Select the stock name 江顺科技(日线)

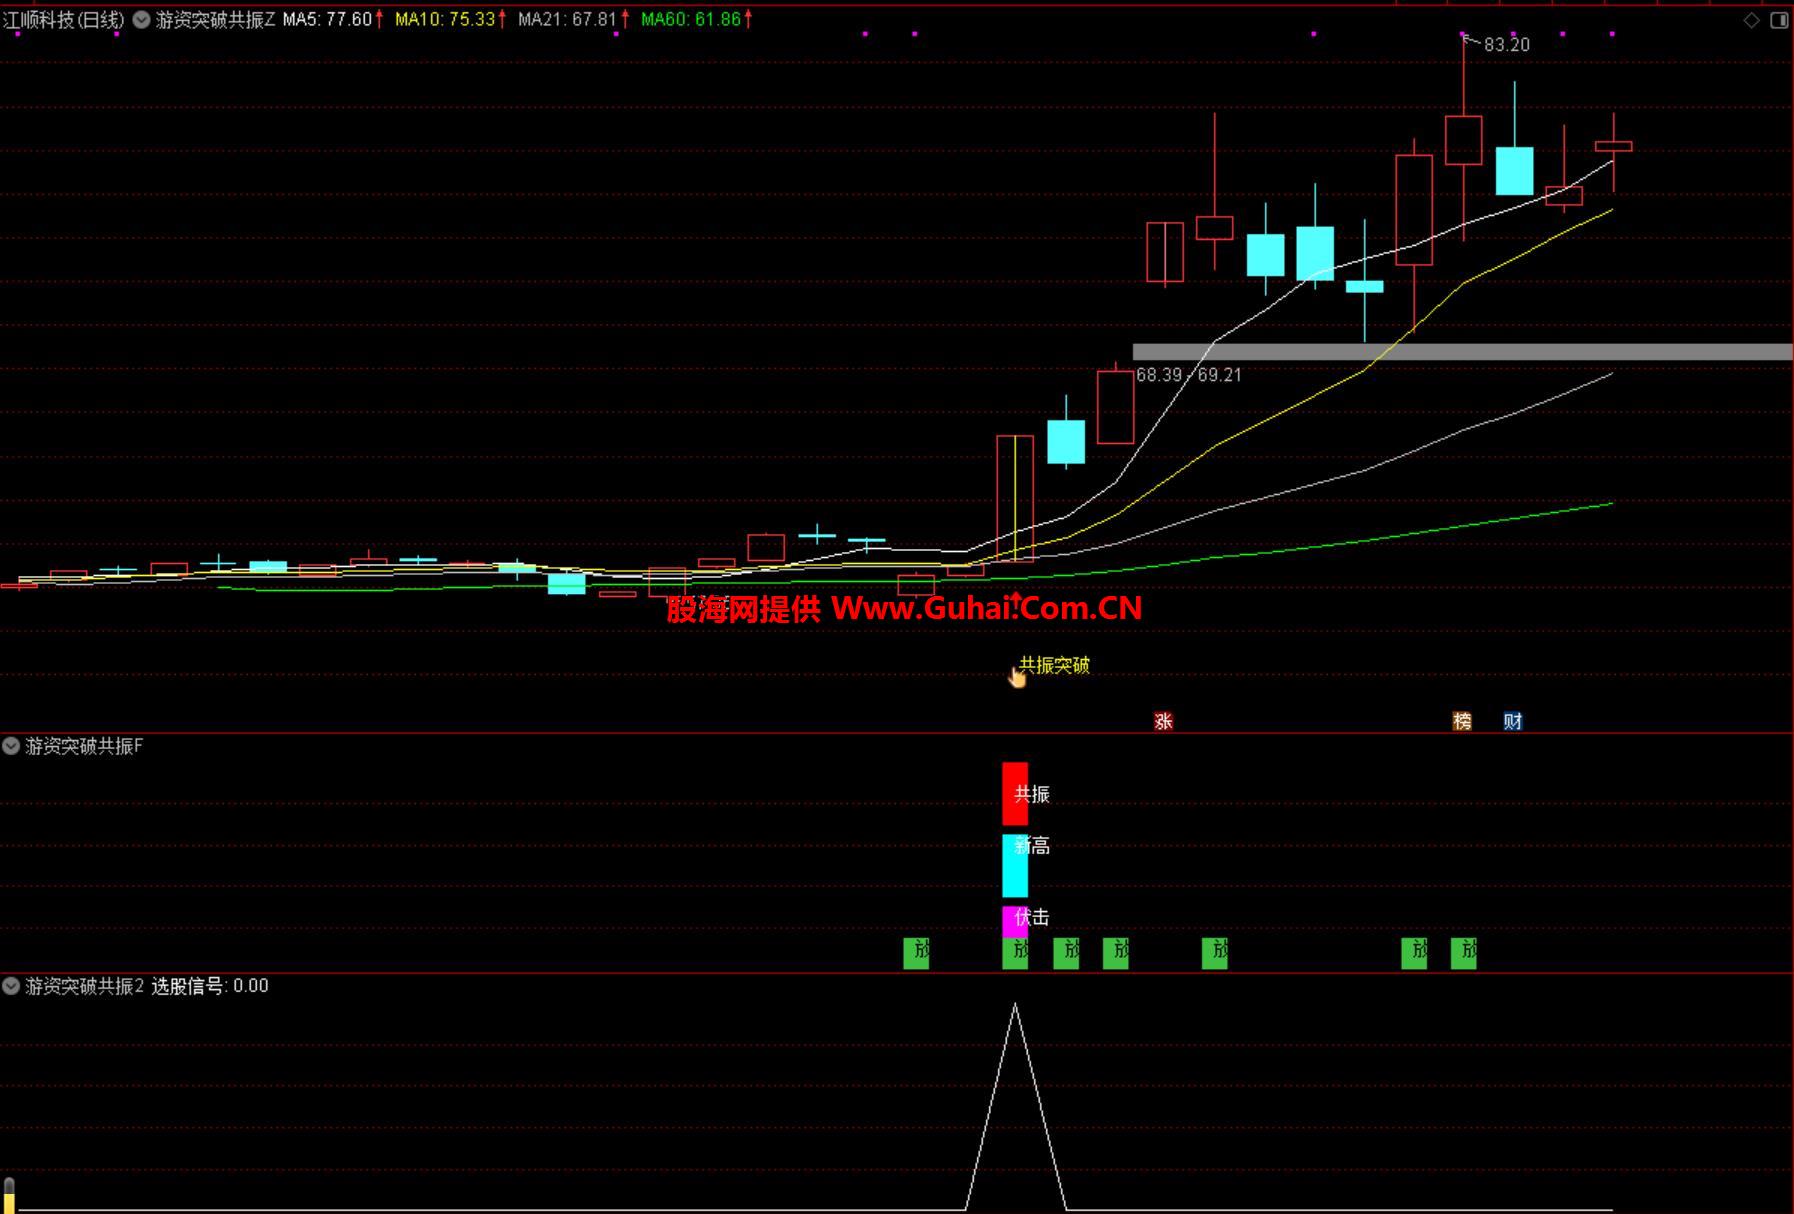coord(64,19)
